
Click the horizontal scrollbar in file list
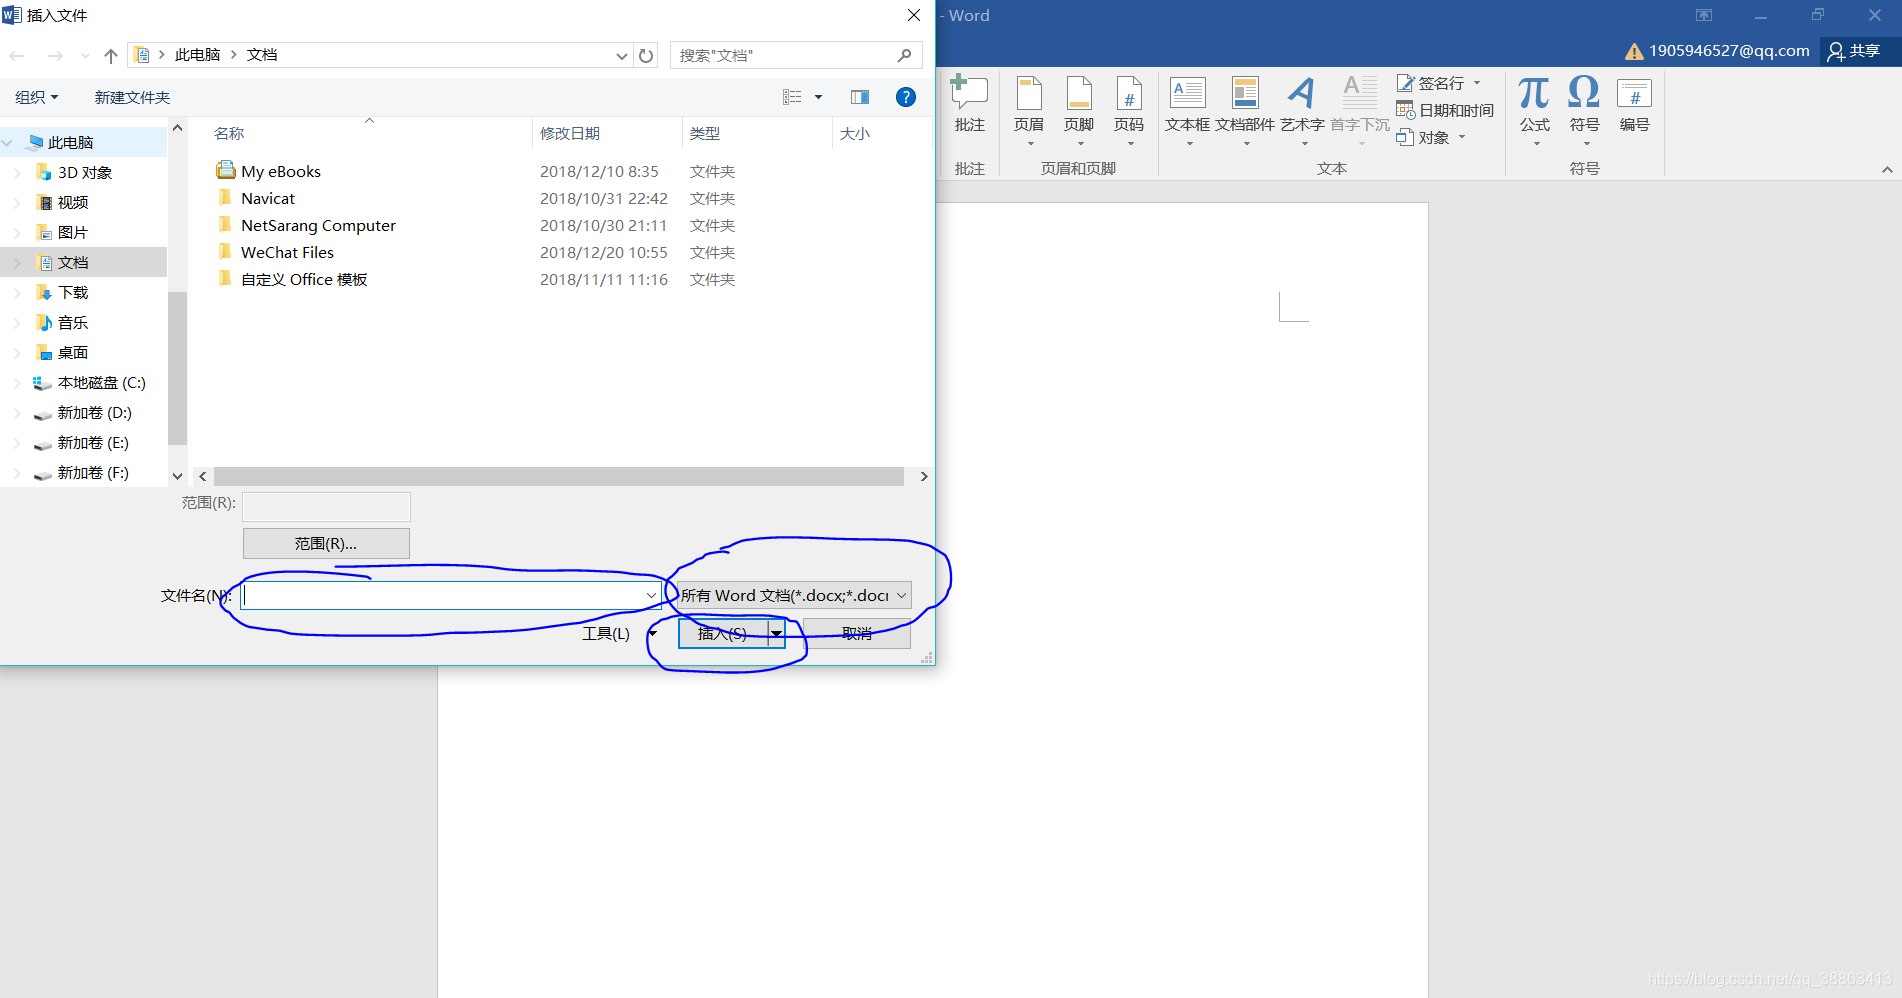coord(559,477)
